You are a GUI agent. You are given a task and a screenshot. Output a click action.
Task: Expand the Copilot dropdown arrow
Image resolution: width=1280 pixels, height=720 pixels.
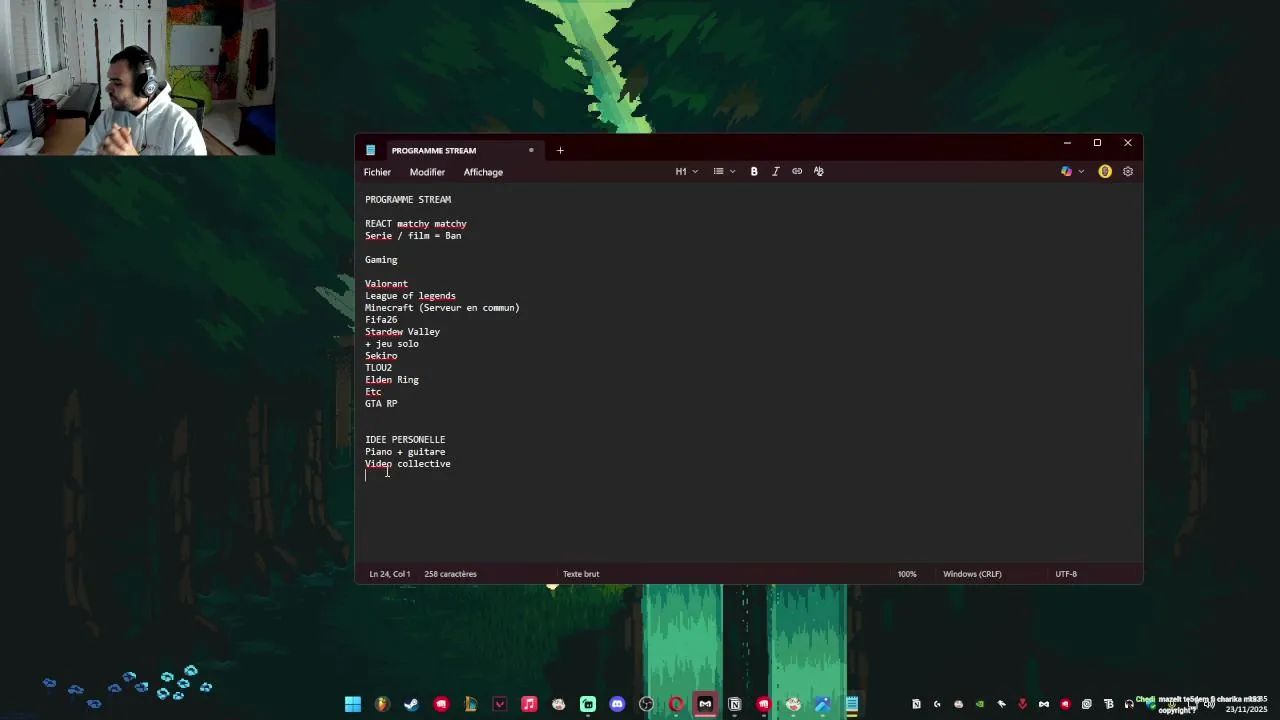(1081, 171)
